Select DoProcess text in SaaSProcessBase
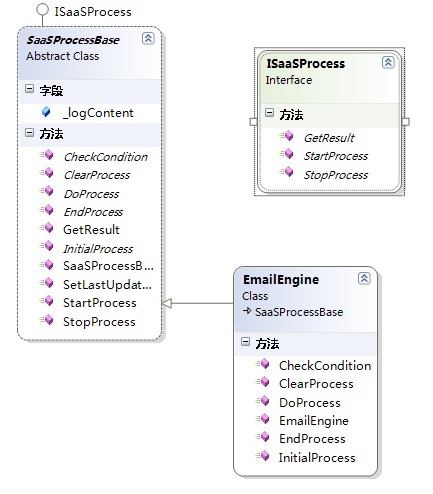The image size is (433, 494). click(x=91, y=194)
